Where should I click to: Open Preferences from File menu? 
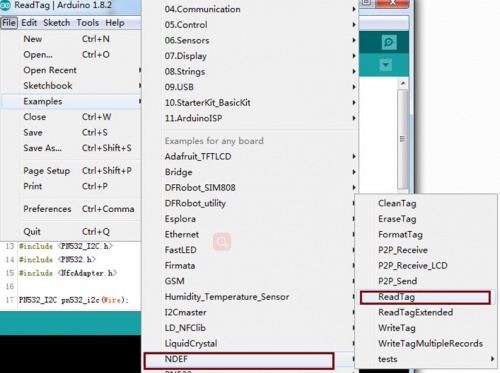71,209
